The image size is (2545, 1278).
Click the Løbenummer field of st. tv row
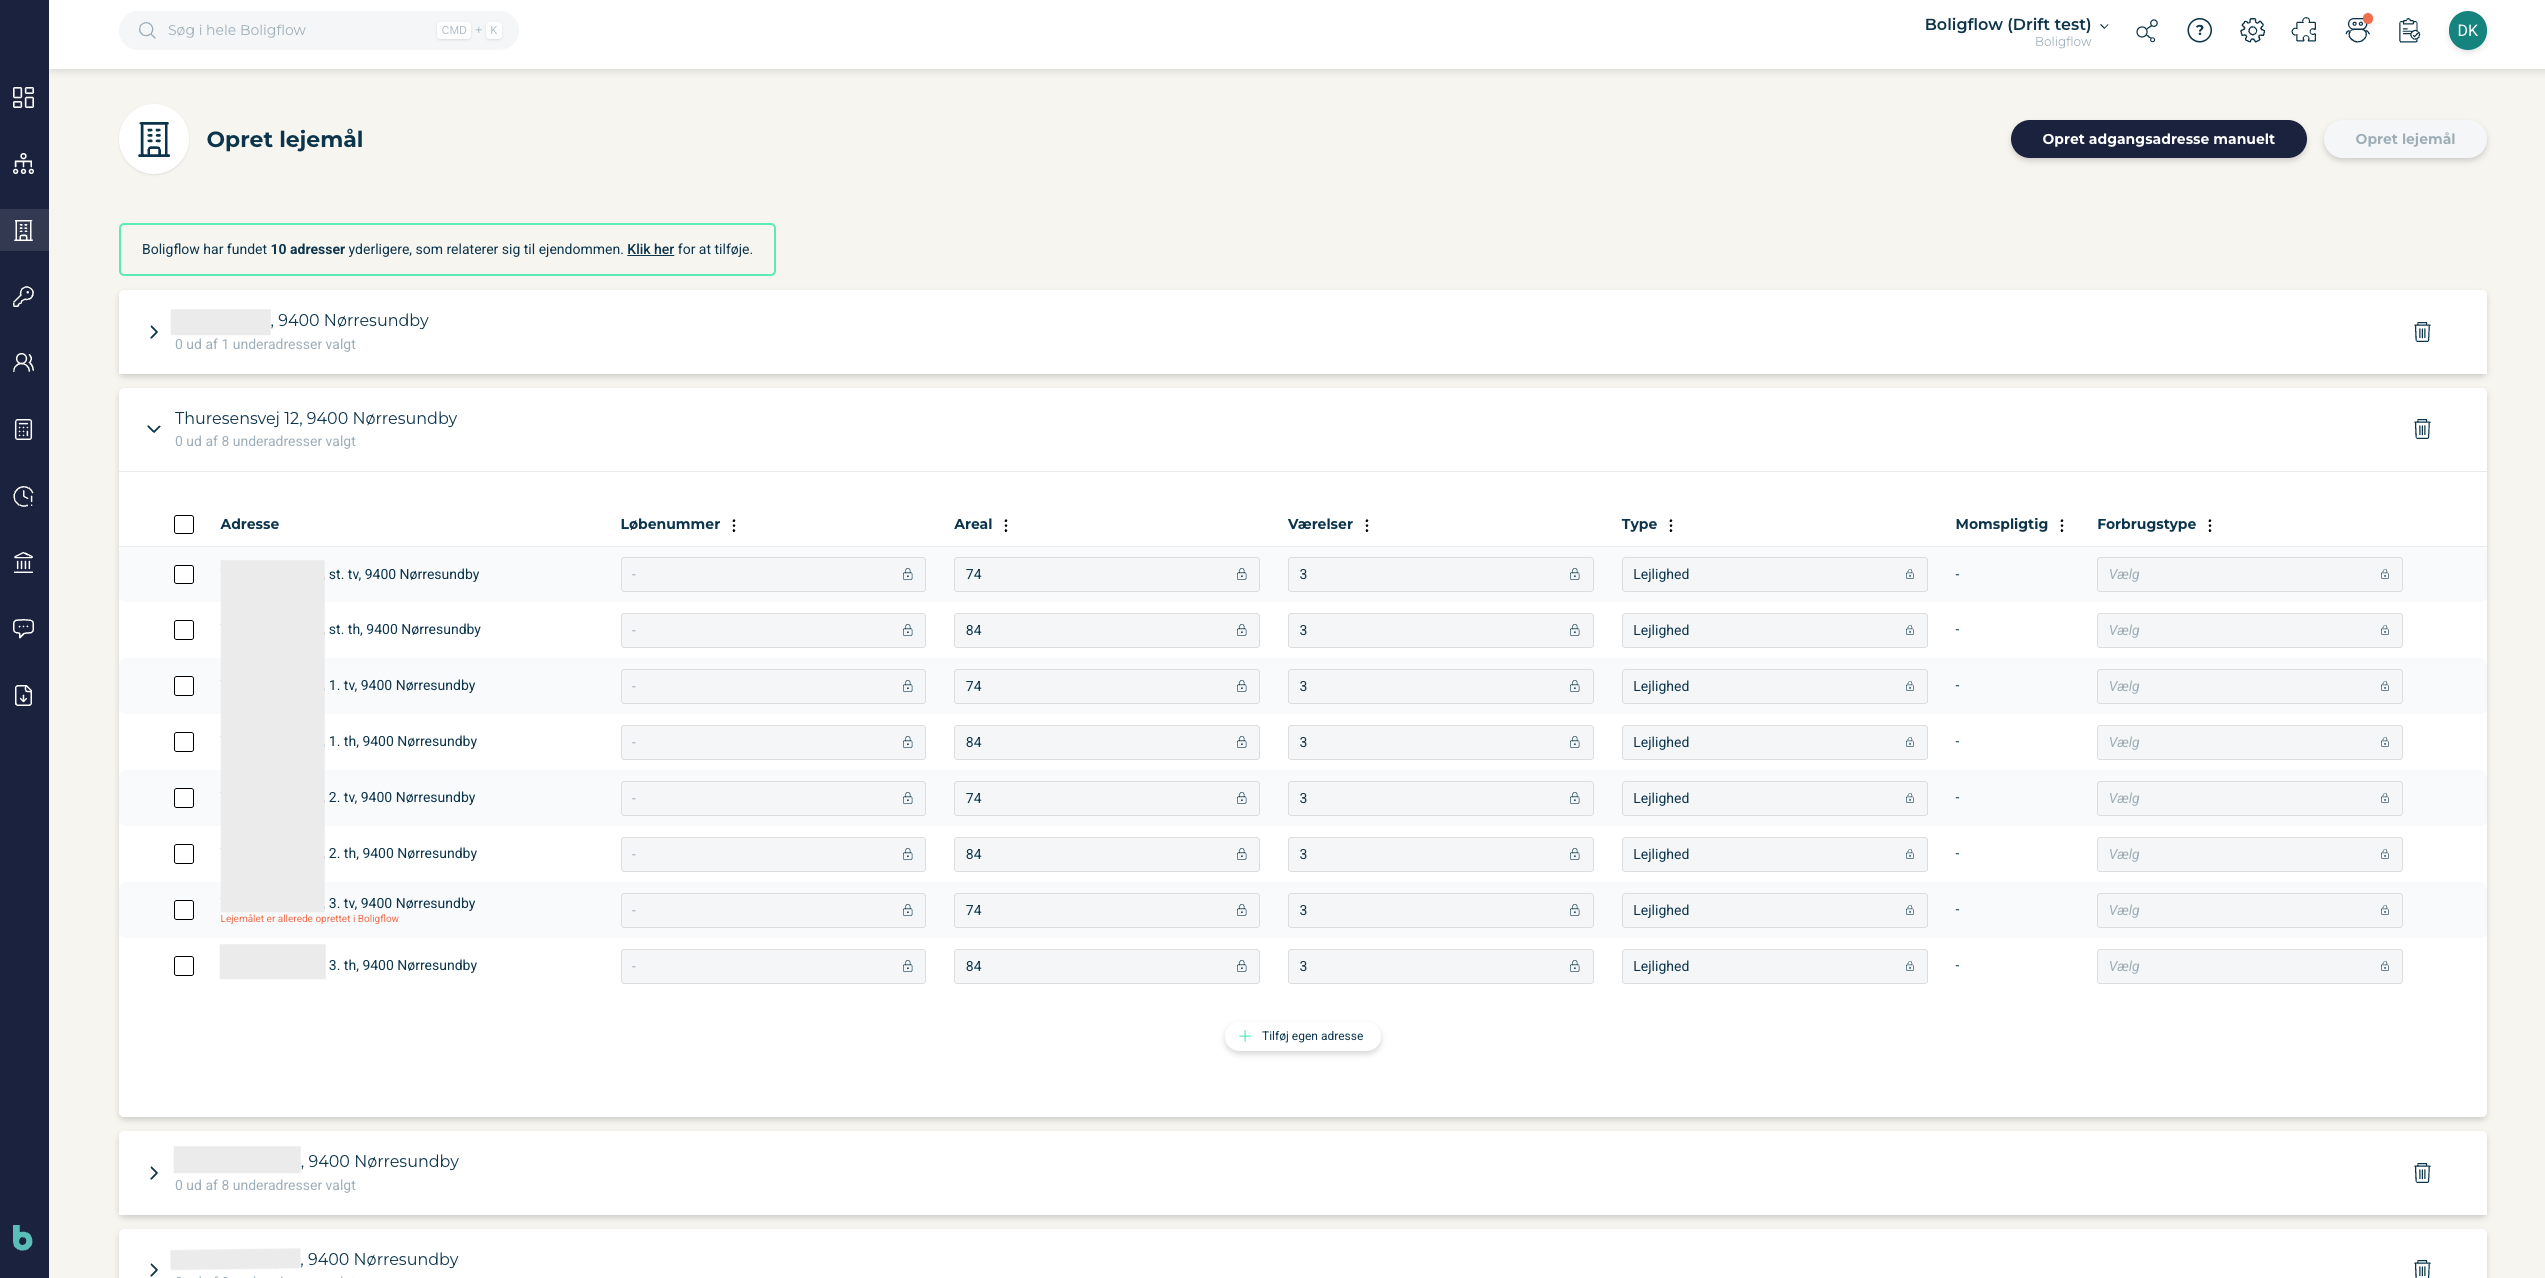[x=772, y=574]
